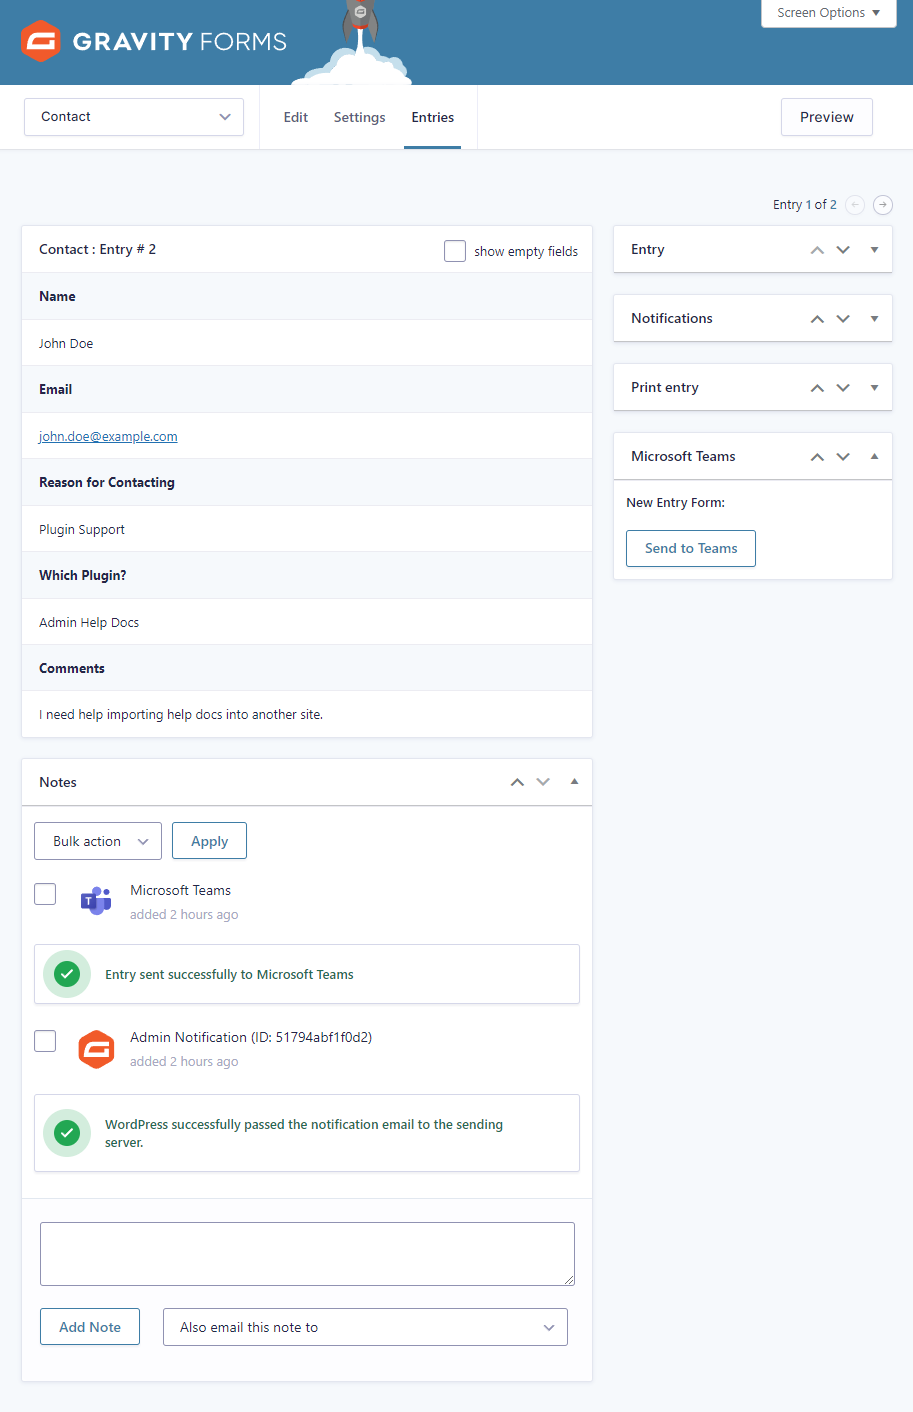Move the Microsoft Teams panel up
Screen dimensions: 913x1412
coord(817,456)
